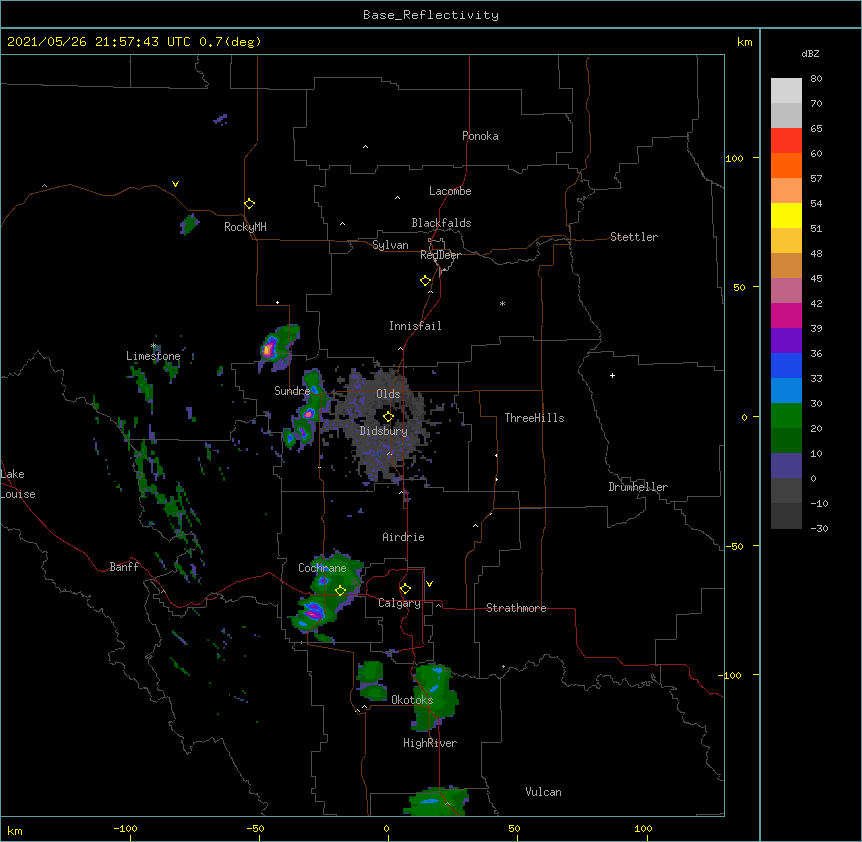Click the Didsbury town label
Viewport: 862px width, 842px height.
point(384,431)
